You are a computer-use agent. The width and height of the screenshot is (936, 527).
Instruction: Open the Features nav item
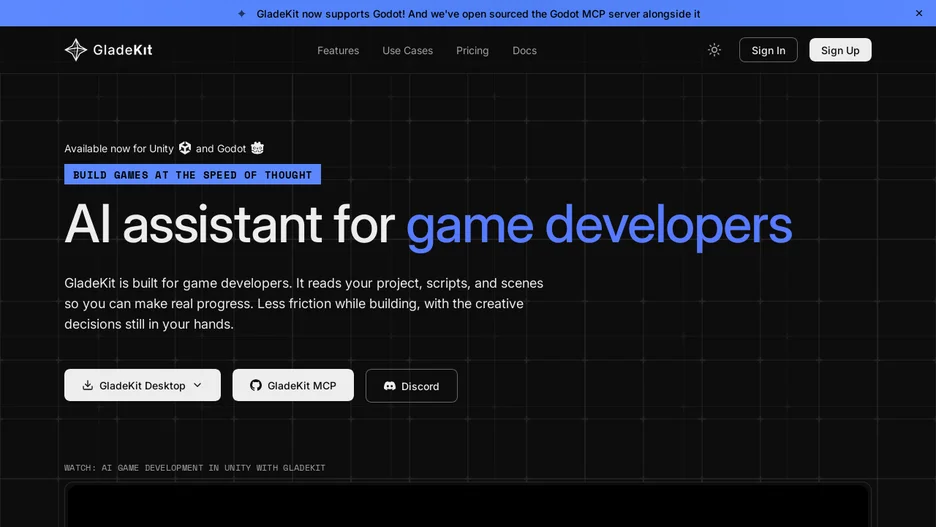[338, 51]
